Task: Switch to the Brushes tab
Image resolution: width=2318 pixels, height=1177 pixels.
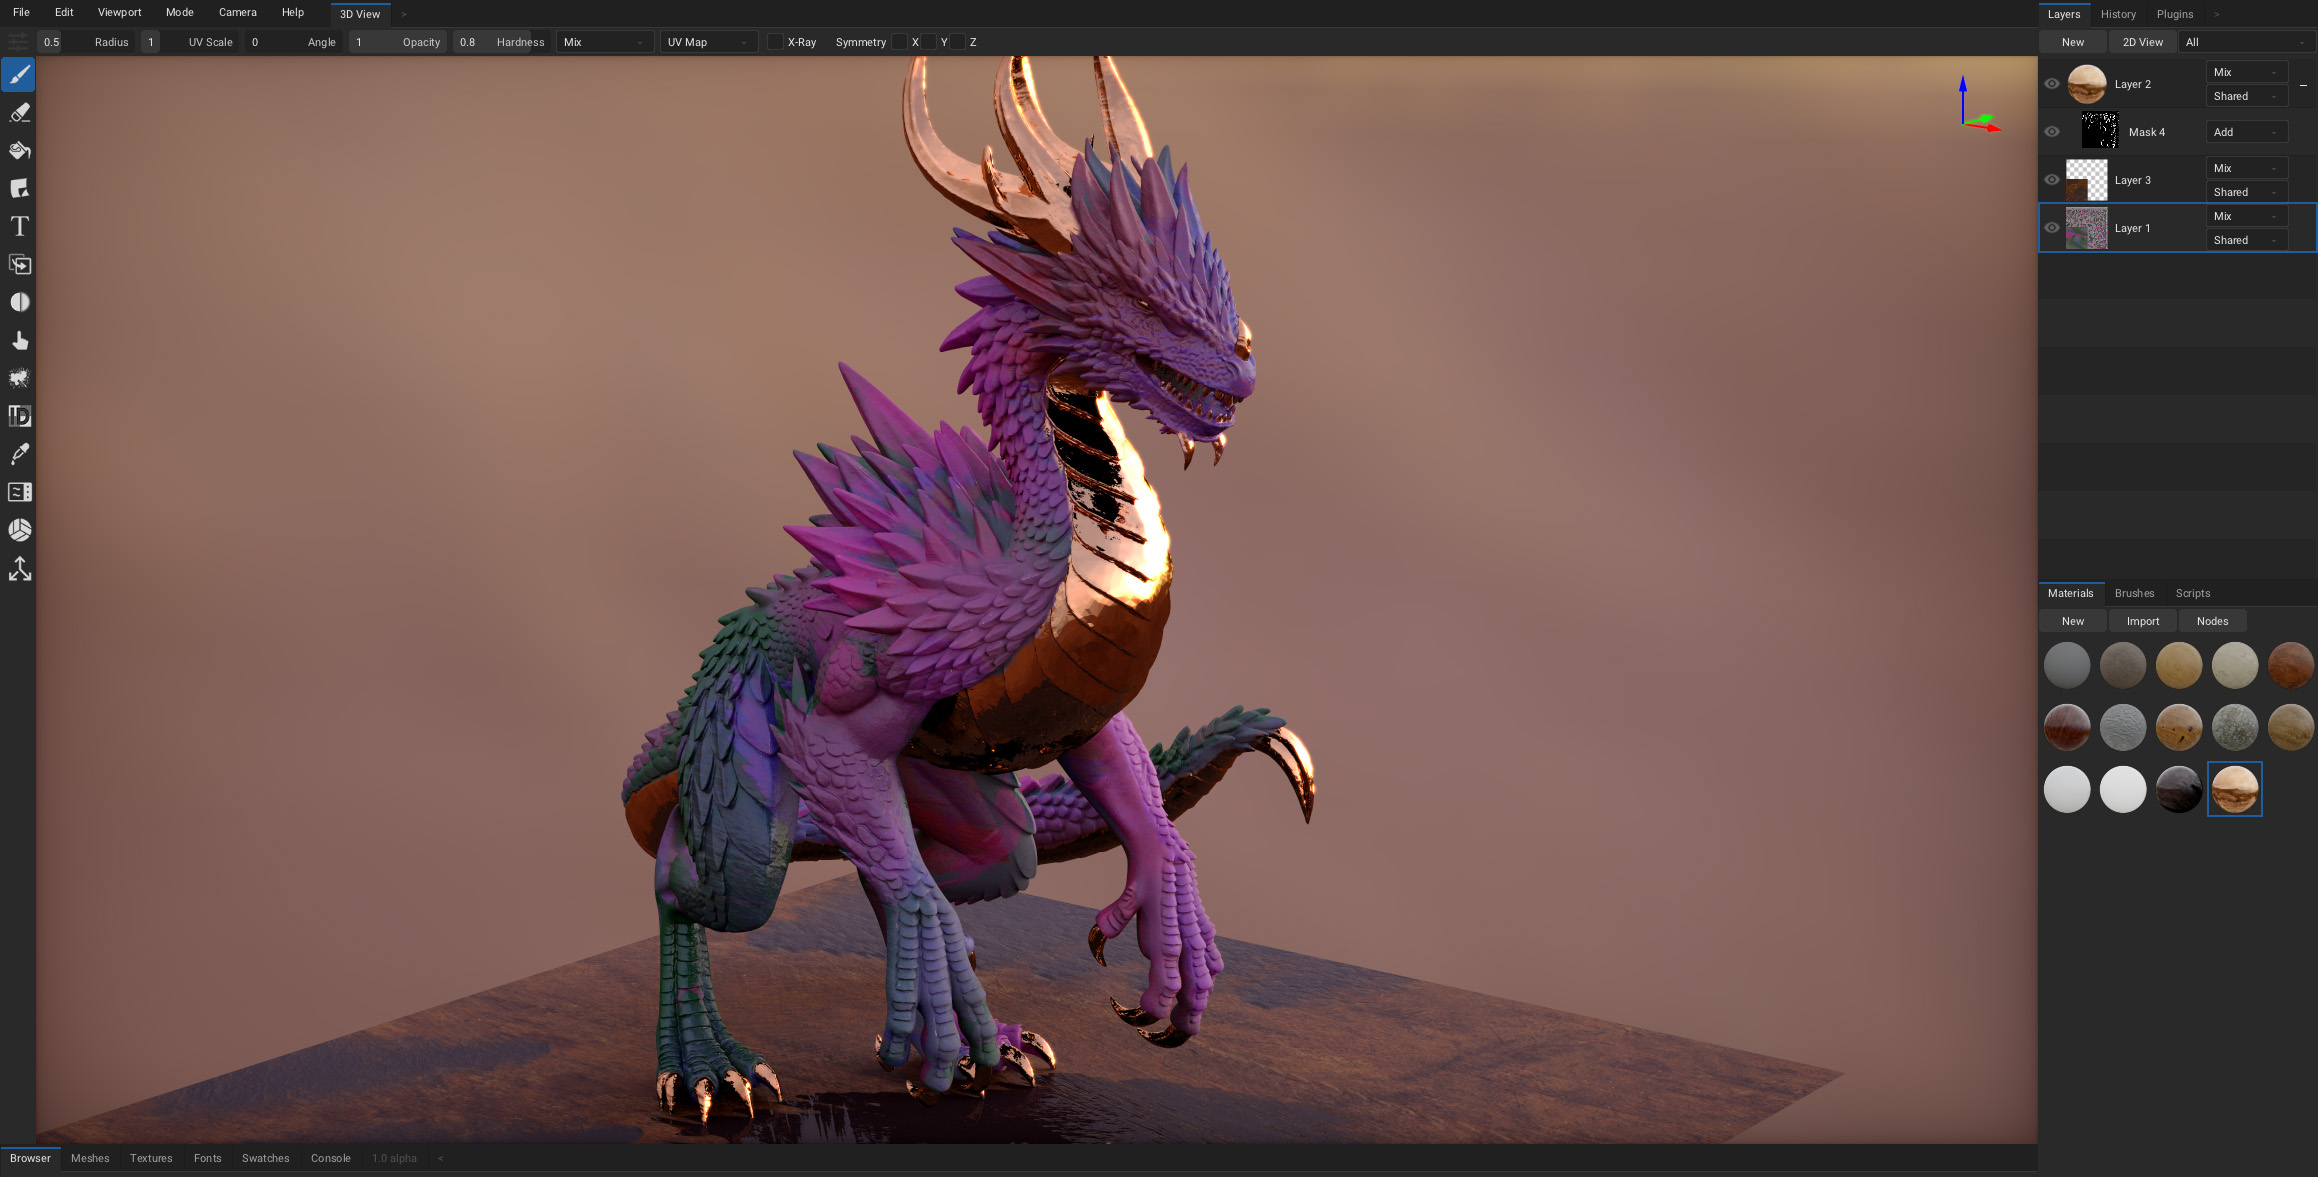Action: pyautogui.click(x=2134, y=593)
